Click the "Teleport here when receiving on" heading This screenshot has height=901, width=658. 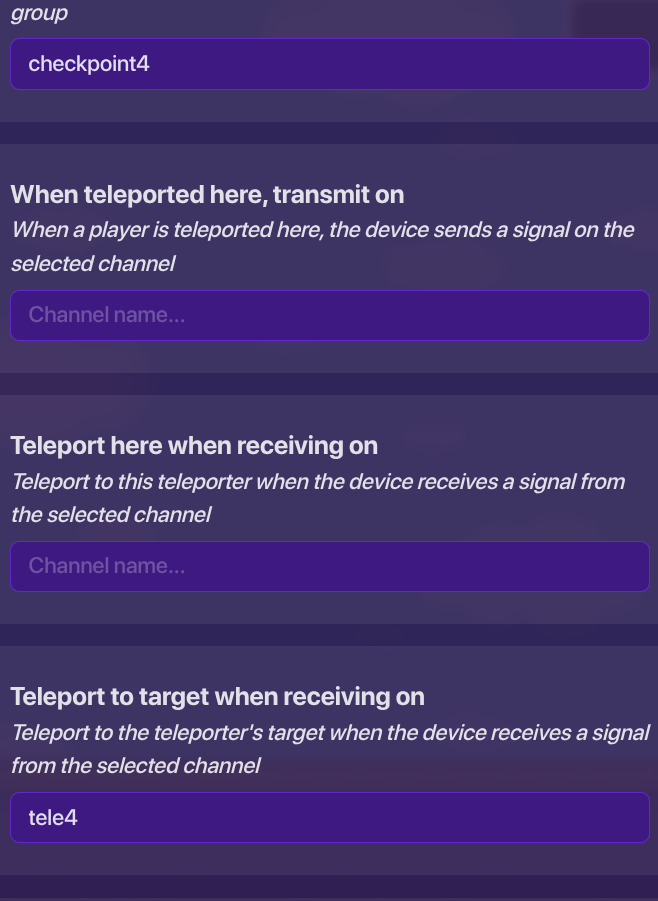[194, 445]
